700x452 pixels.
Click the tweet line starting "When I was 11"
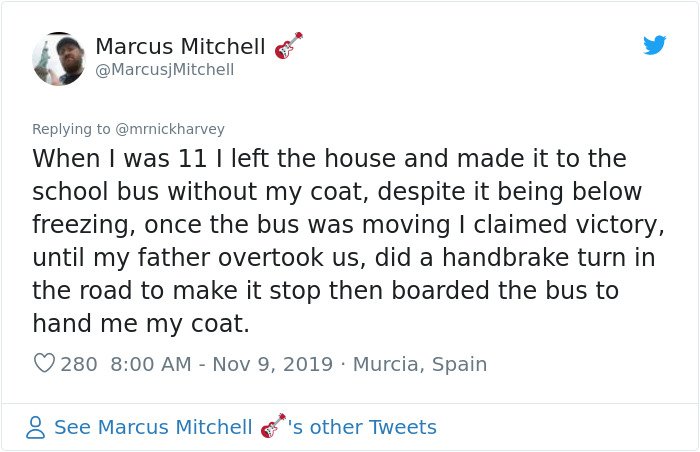tap(329, 159)
